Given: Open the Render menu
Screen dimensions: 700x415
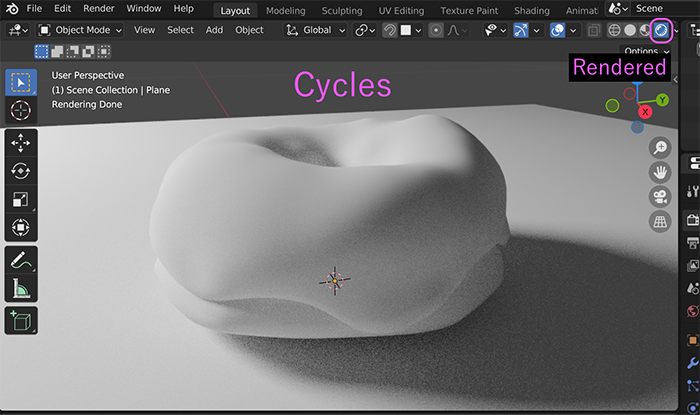Looking at the screenshot, I should [99, 8].
